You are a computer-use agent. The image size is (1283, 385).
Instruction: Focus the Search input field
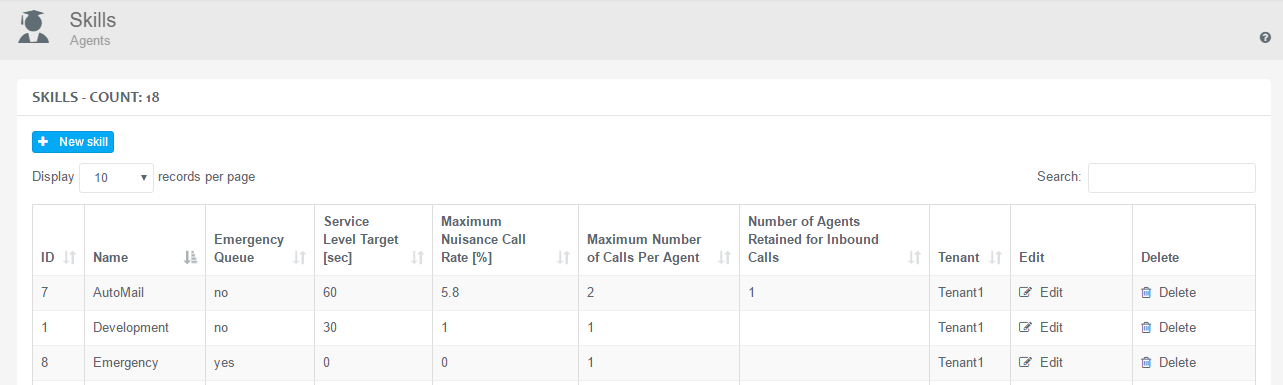click(x=1171, y=178)
